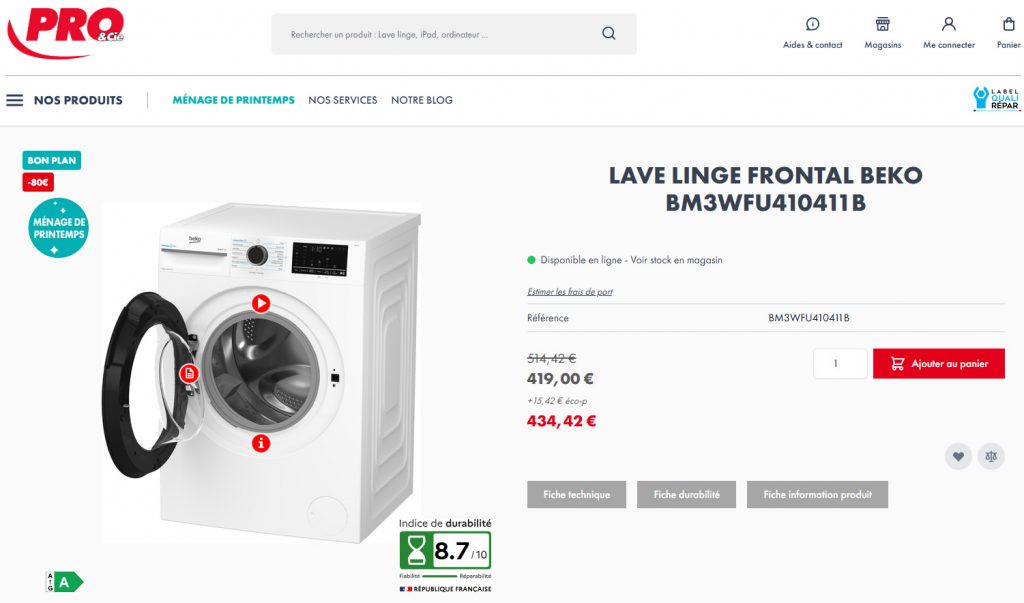Open the Fiche durabilité tab
Screen dimensions: 1024x603
click(686, 495)
